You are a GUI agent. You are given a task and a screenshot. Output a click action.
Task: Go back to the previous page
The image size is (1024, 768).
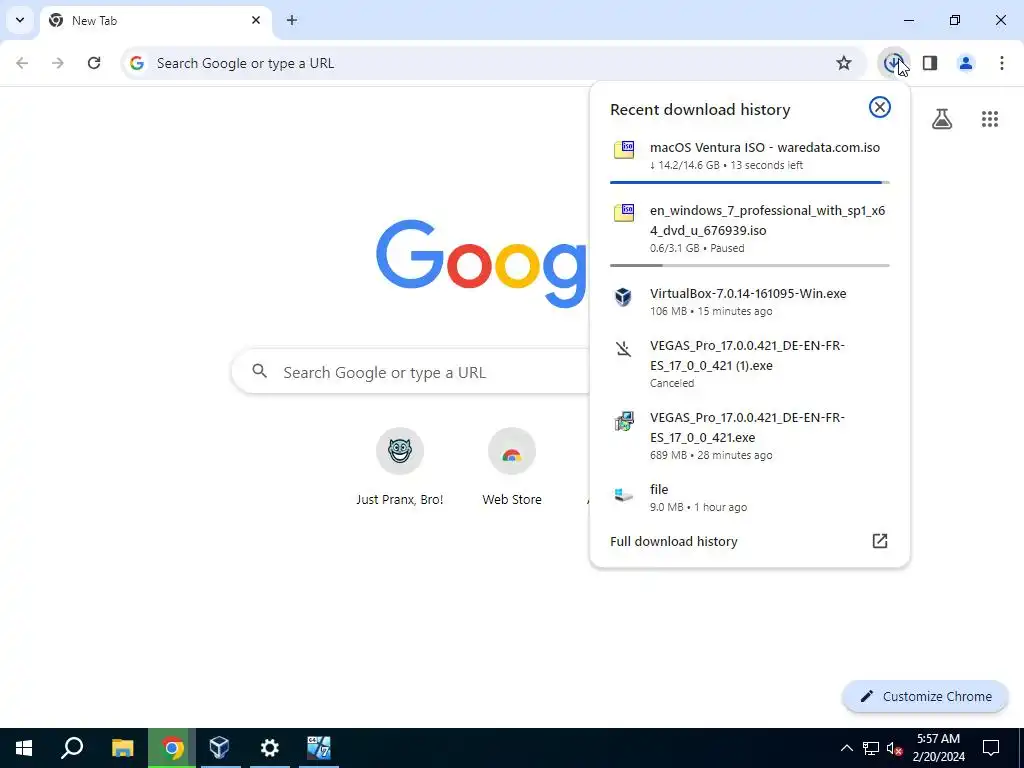[22, 63]
